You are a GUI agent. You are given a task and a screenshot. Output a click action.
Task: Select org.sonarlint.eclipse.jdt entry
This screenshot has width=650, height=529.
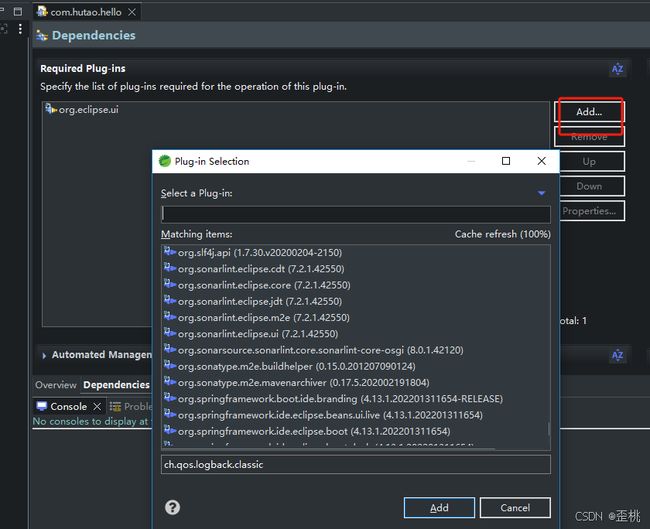click(x=356, y=301)
